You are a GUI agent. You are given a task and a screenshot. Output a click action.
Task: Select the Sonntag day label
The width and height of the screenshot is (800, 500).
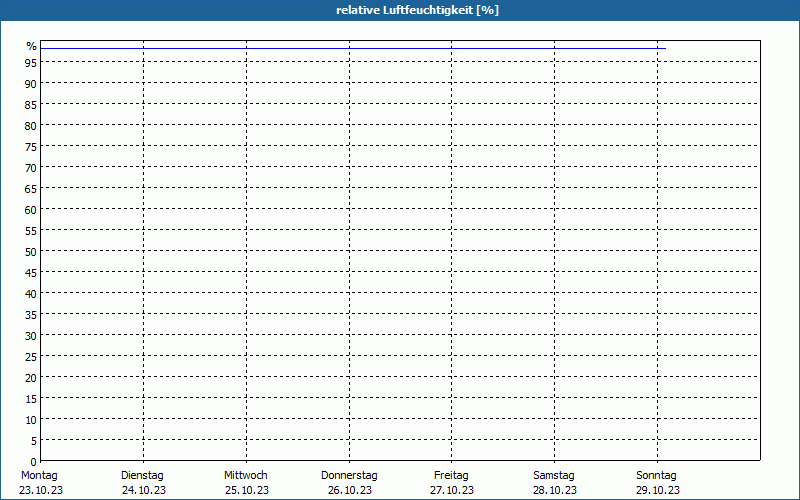point(657,475)
